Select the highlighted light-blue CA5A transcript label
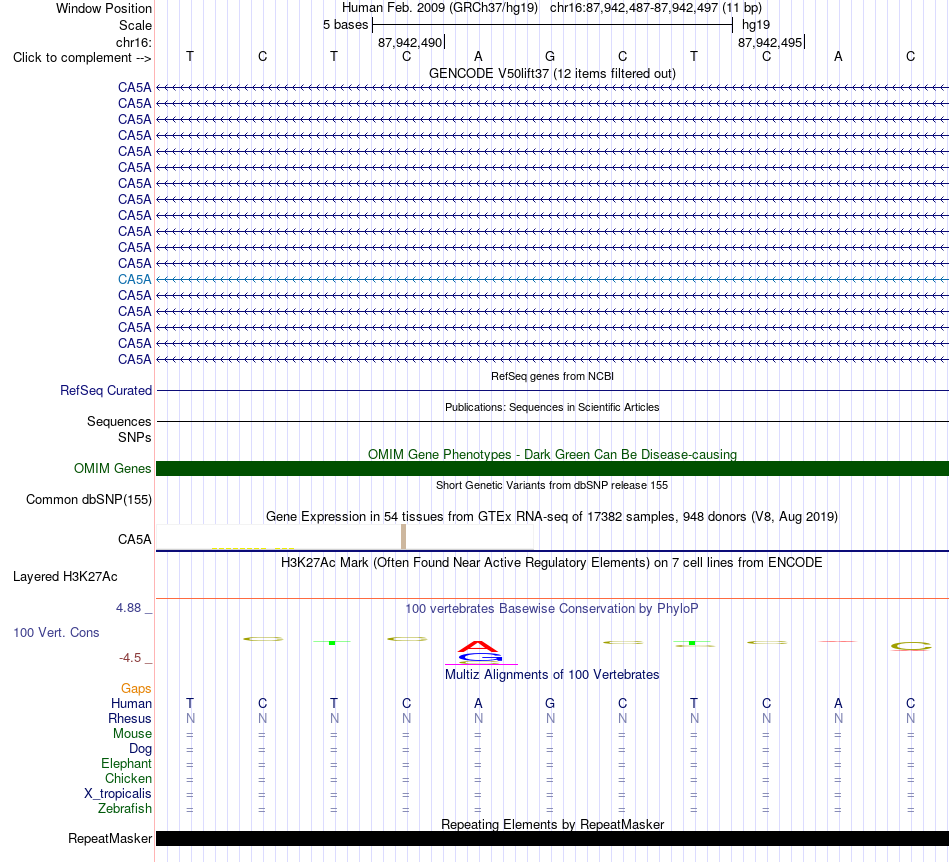 pos(135,279)
